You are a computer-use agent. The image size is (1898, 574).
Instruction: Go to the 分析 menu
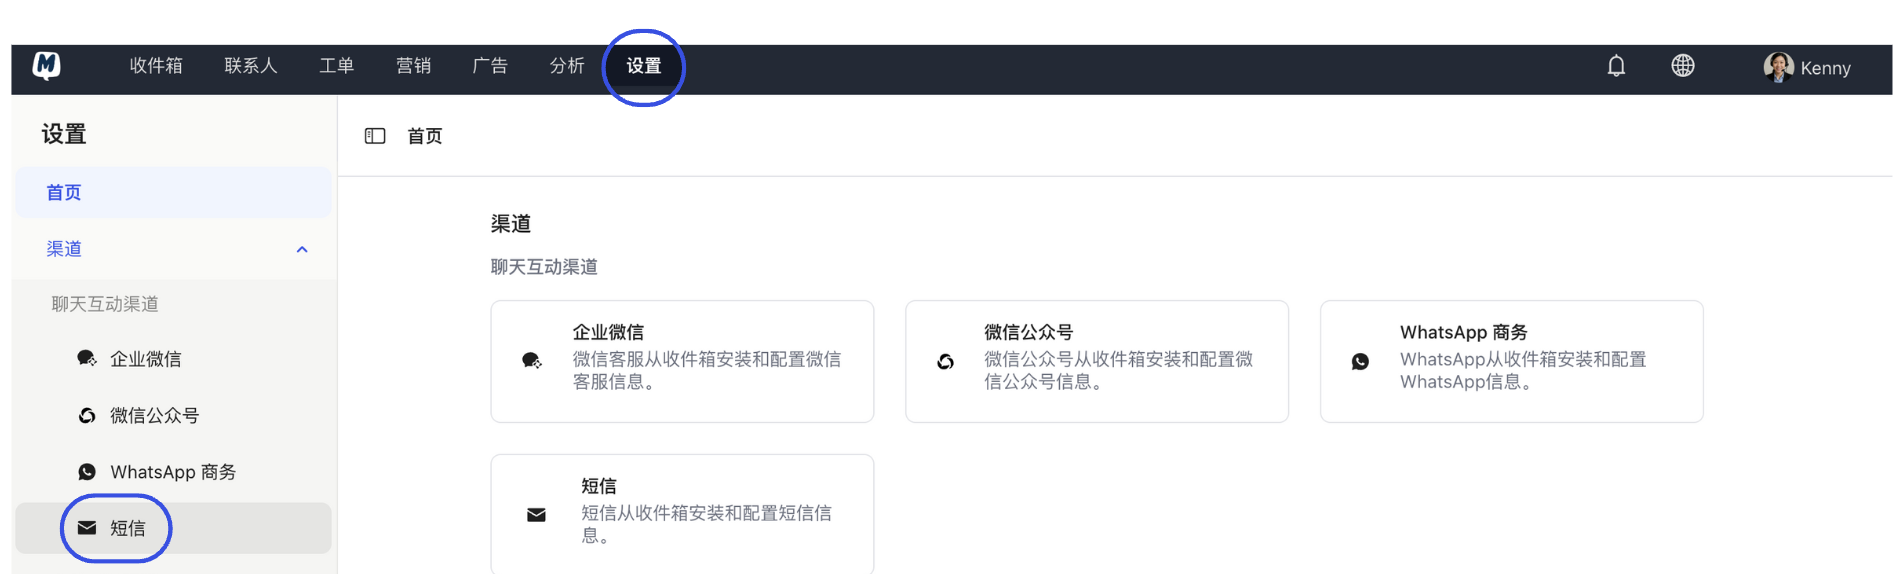(x=567, y=66)
